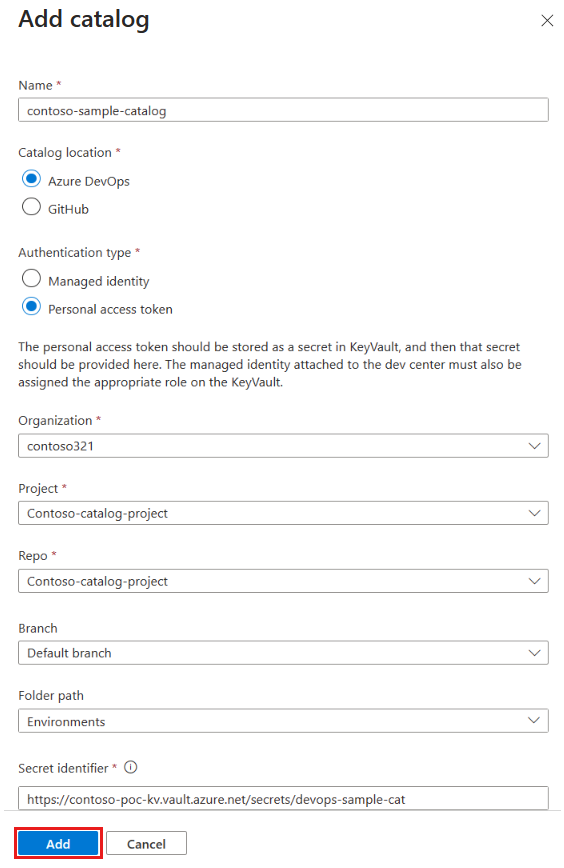Select Managed identity authentication type
The image size is (564, 868).
(x=32, y=278)
